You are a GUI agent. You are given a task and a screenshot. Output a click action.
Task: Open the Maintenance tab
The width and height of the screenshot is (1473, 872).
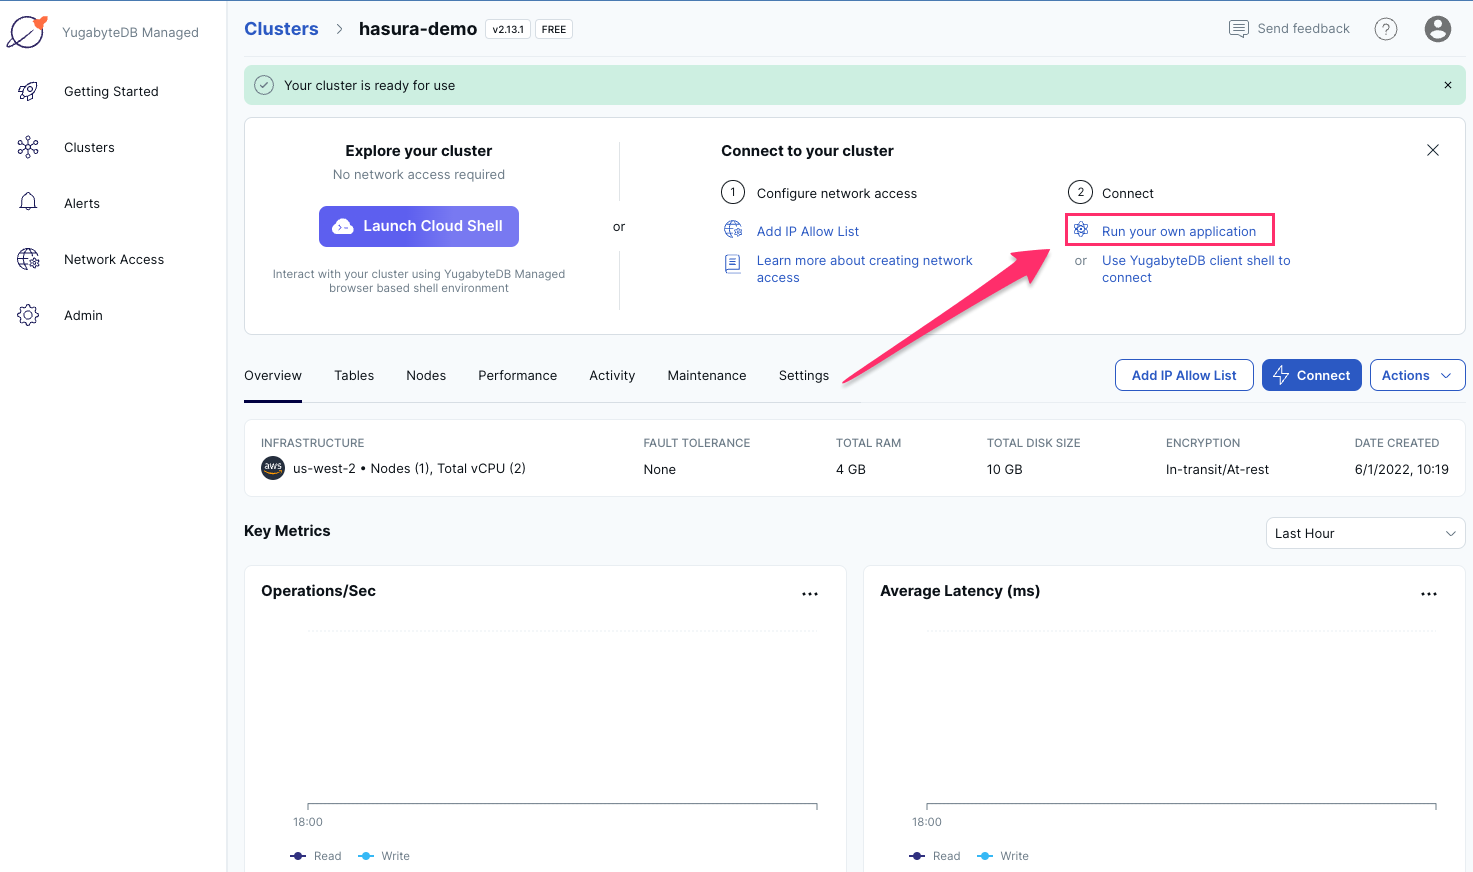pos(706,375)
